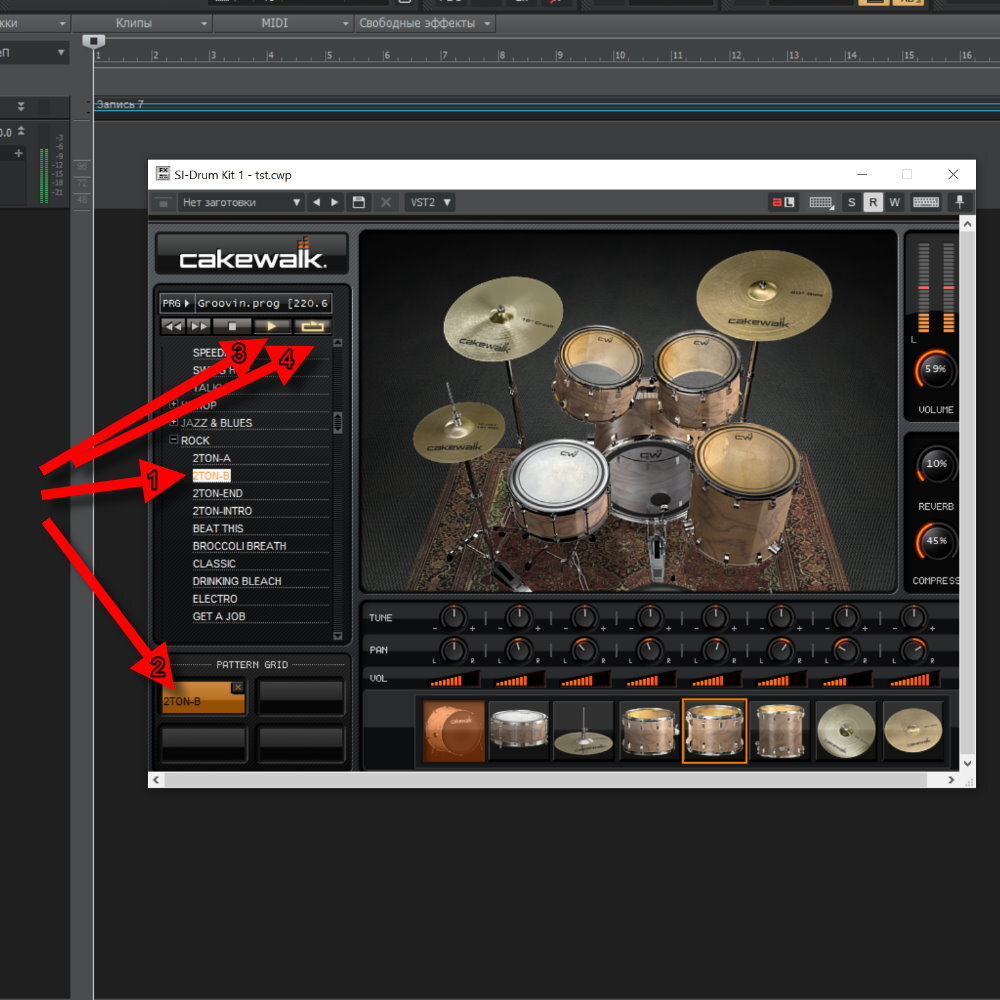
Task: Expand track strip with double-chevron icon
Action: tap(21, 106)
